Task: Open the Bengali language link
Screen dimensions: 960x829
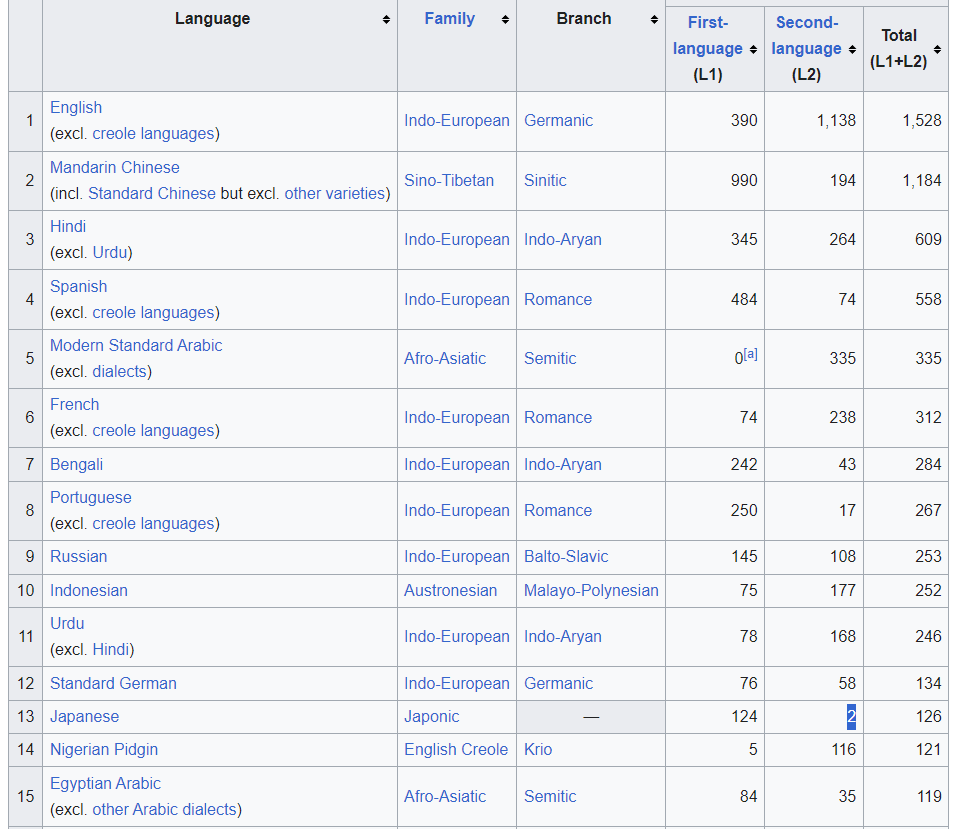Action: point(77,465)
